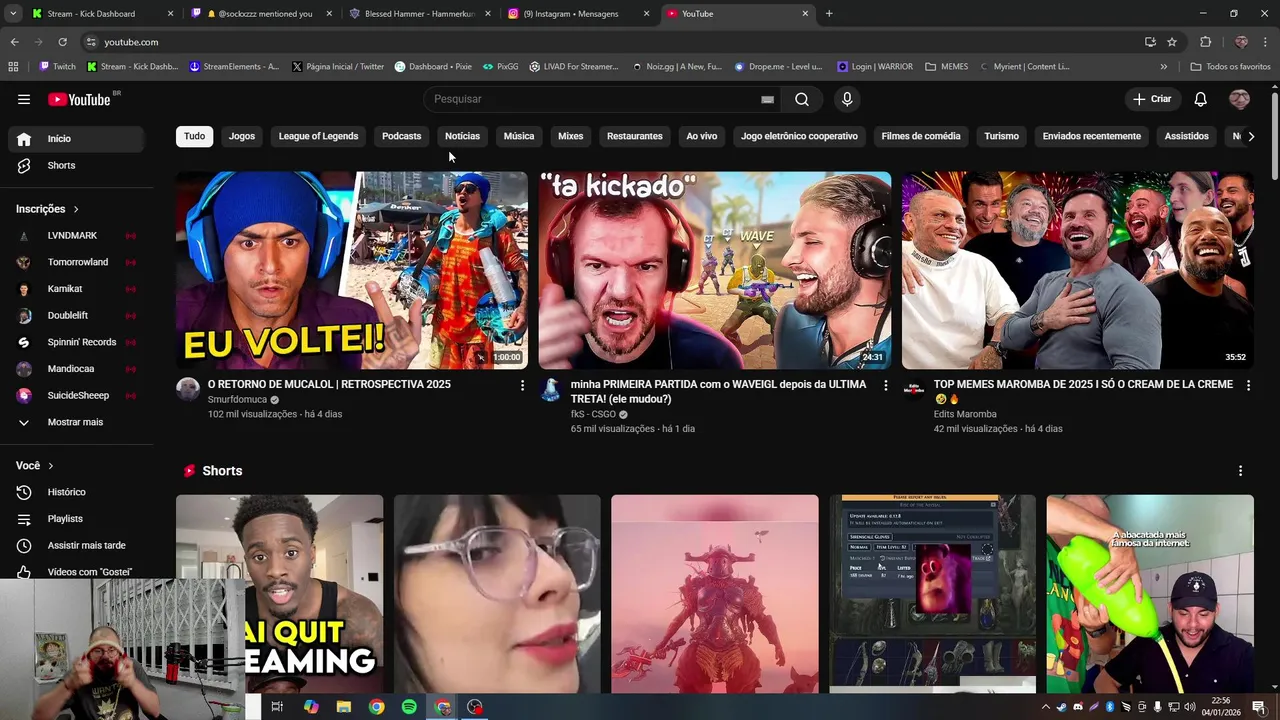Reload the page in Chrome
The height and width of the screenshot is (720, 1280).
click(x=62, y=42)
